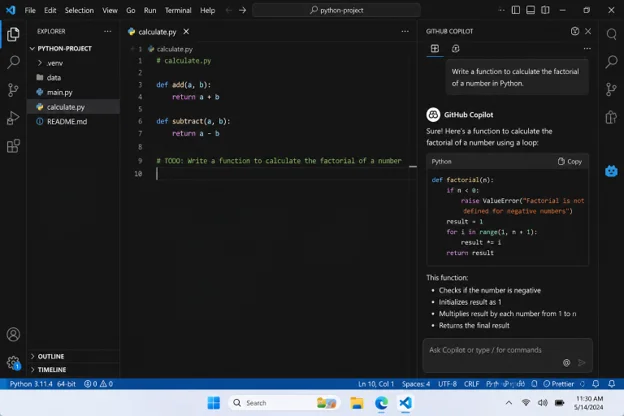Open Explorer panel more actions ellipsis
Screen dimensions: 624x416
pos(107,31)
